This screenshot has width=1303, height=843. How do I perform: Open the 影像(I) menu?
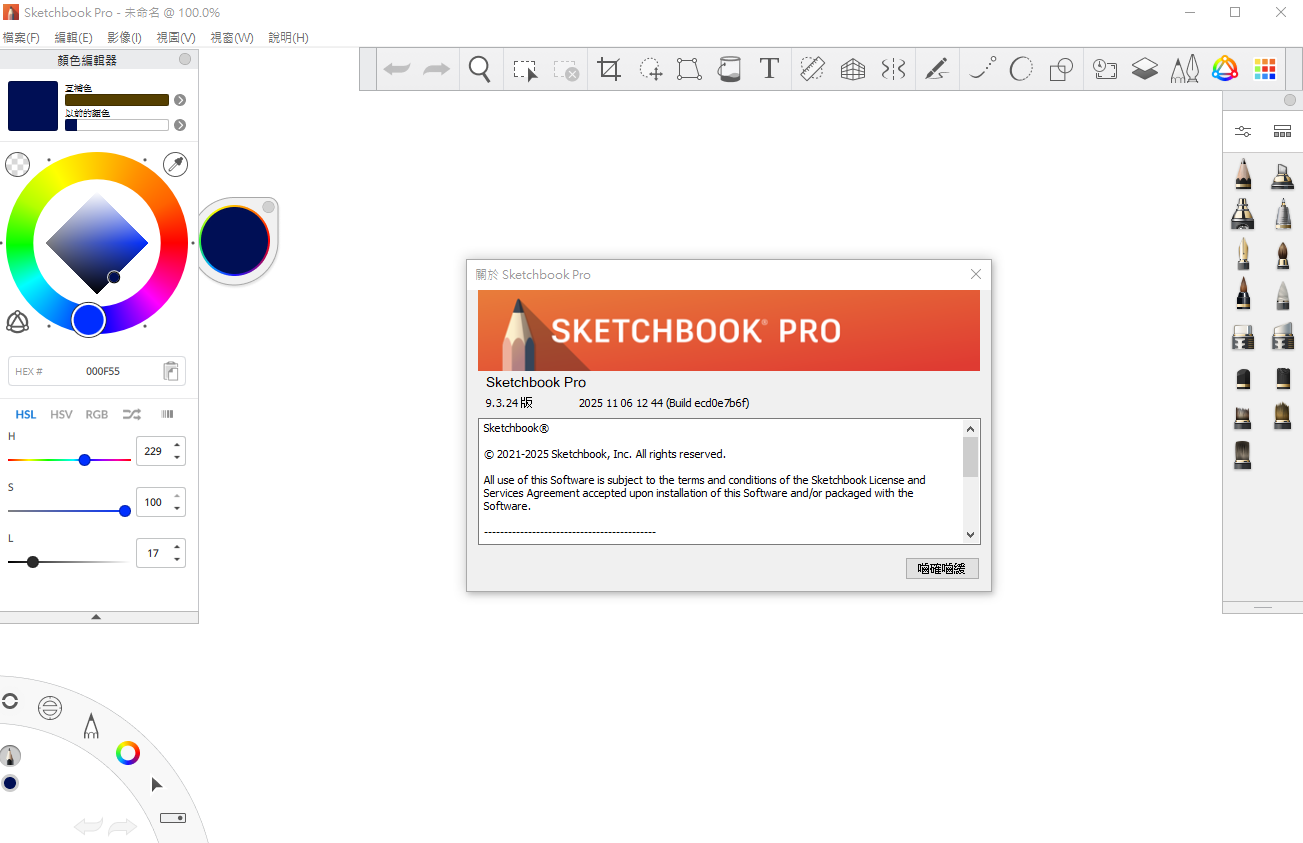(x=124, y=38)
